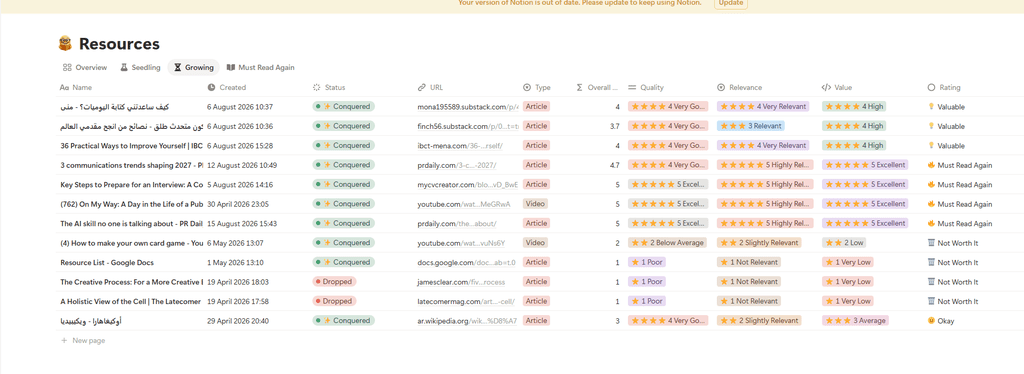1024x374 pixels.
Task: Open the jamesclear.com link
Action: 461,282
